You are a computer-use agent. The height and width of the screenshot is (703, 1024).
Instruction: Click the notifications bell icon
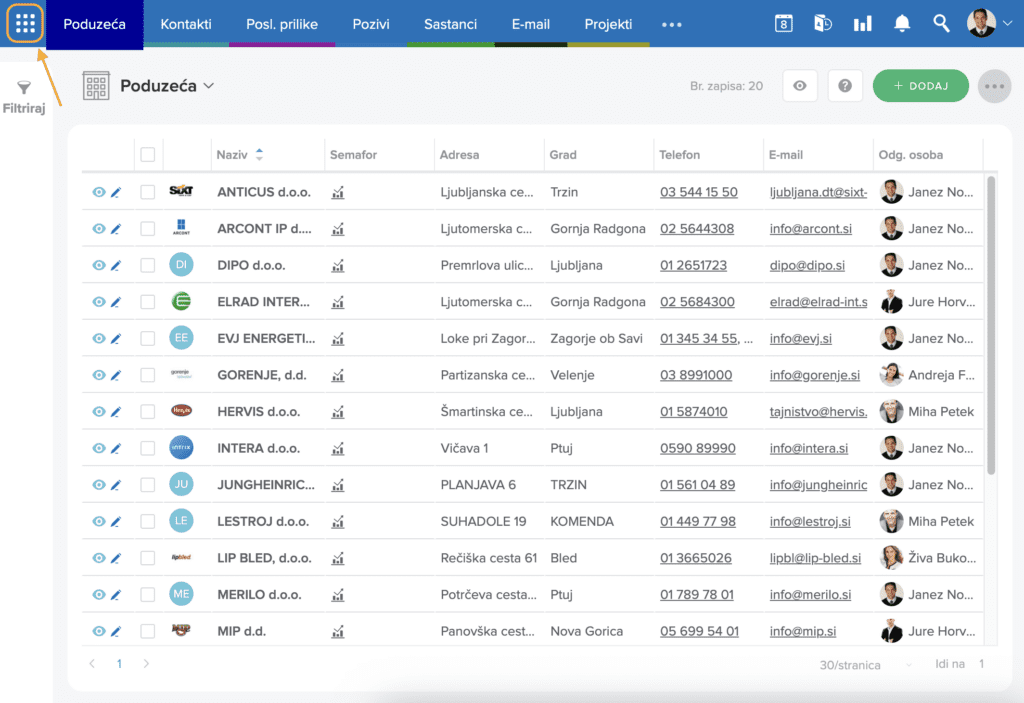click(x=902, y=23)
